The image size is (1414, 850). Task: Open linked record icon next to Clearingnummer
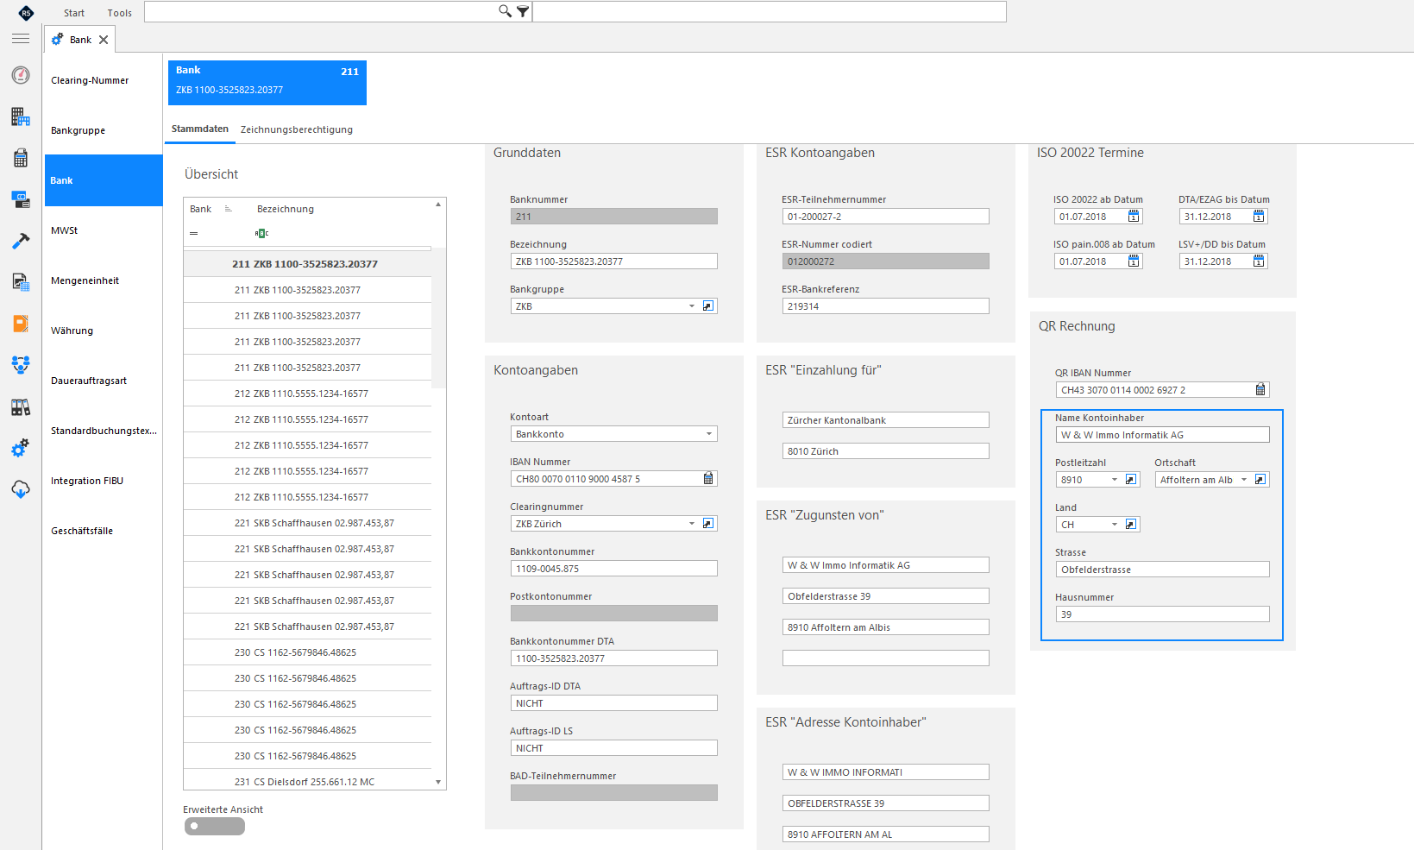(708, 523)
